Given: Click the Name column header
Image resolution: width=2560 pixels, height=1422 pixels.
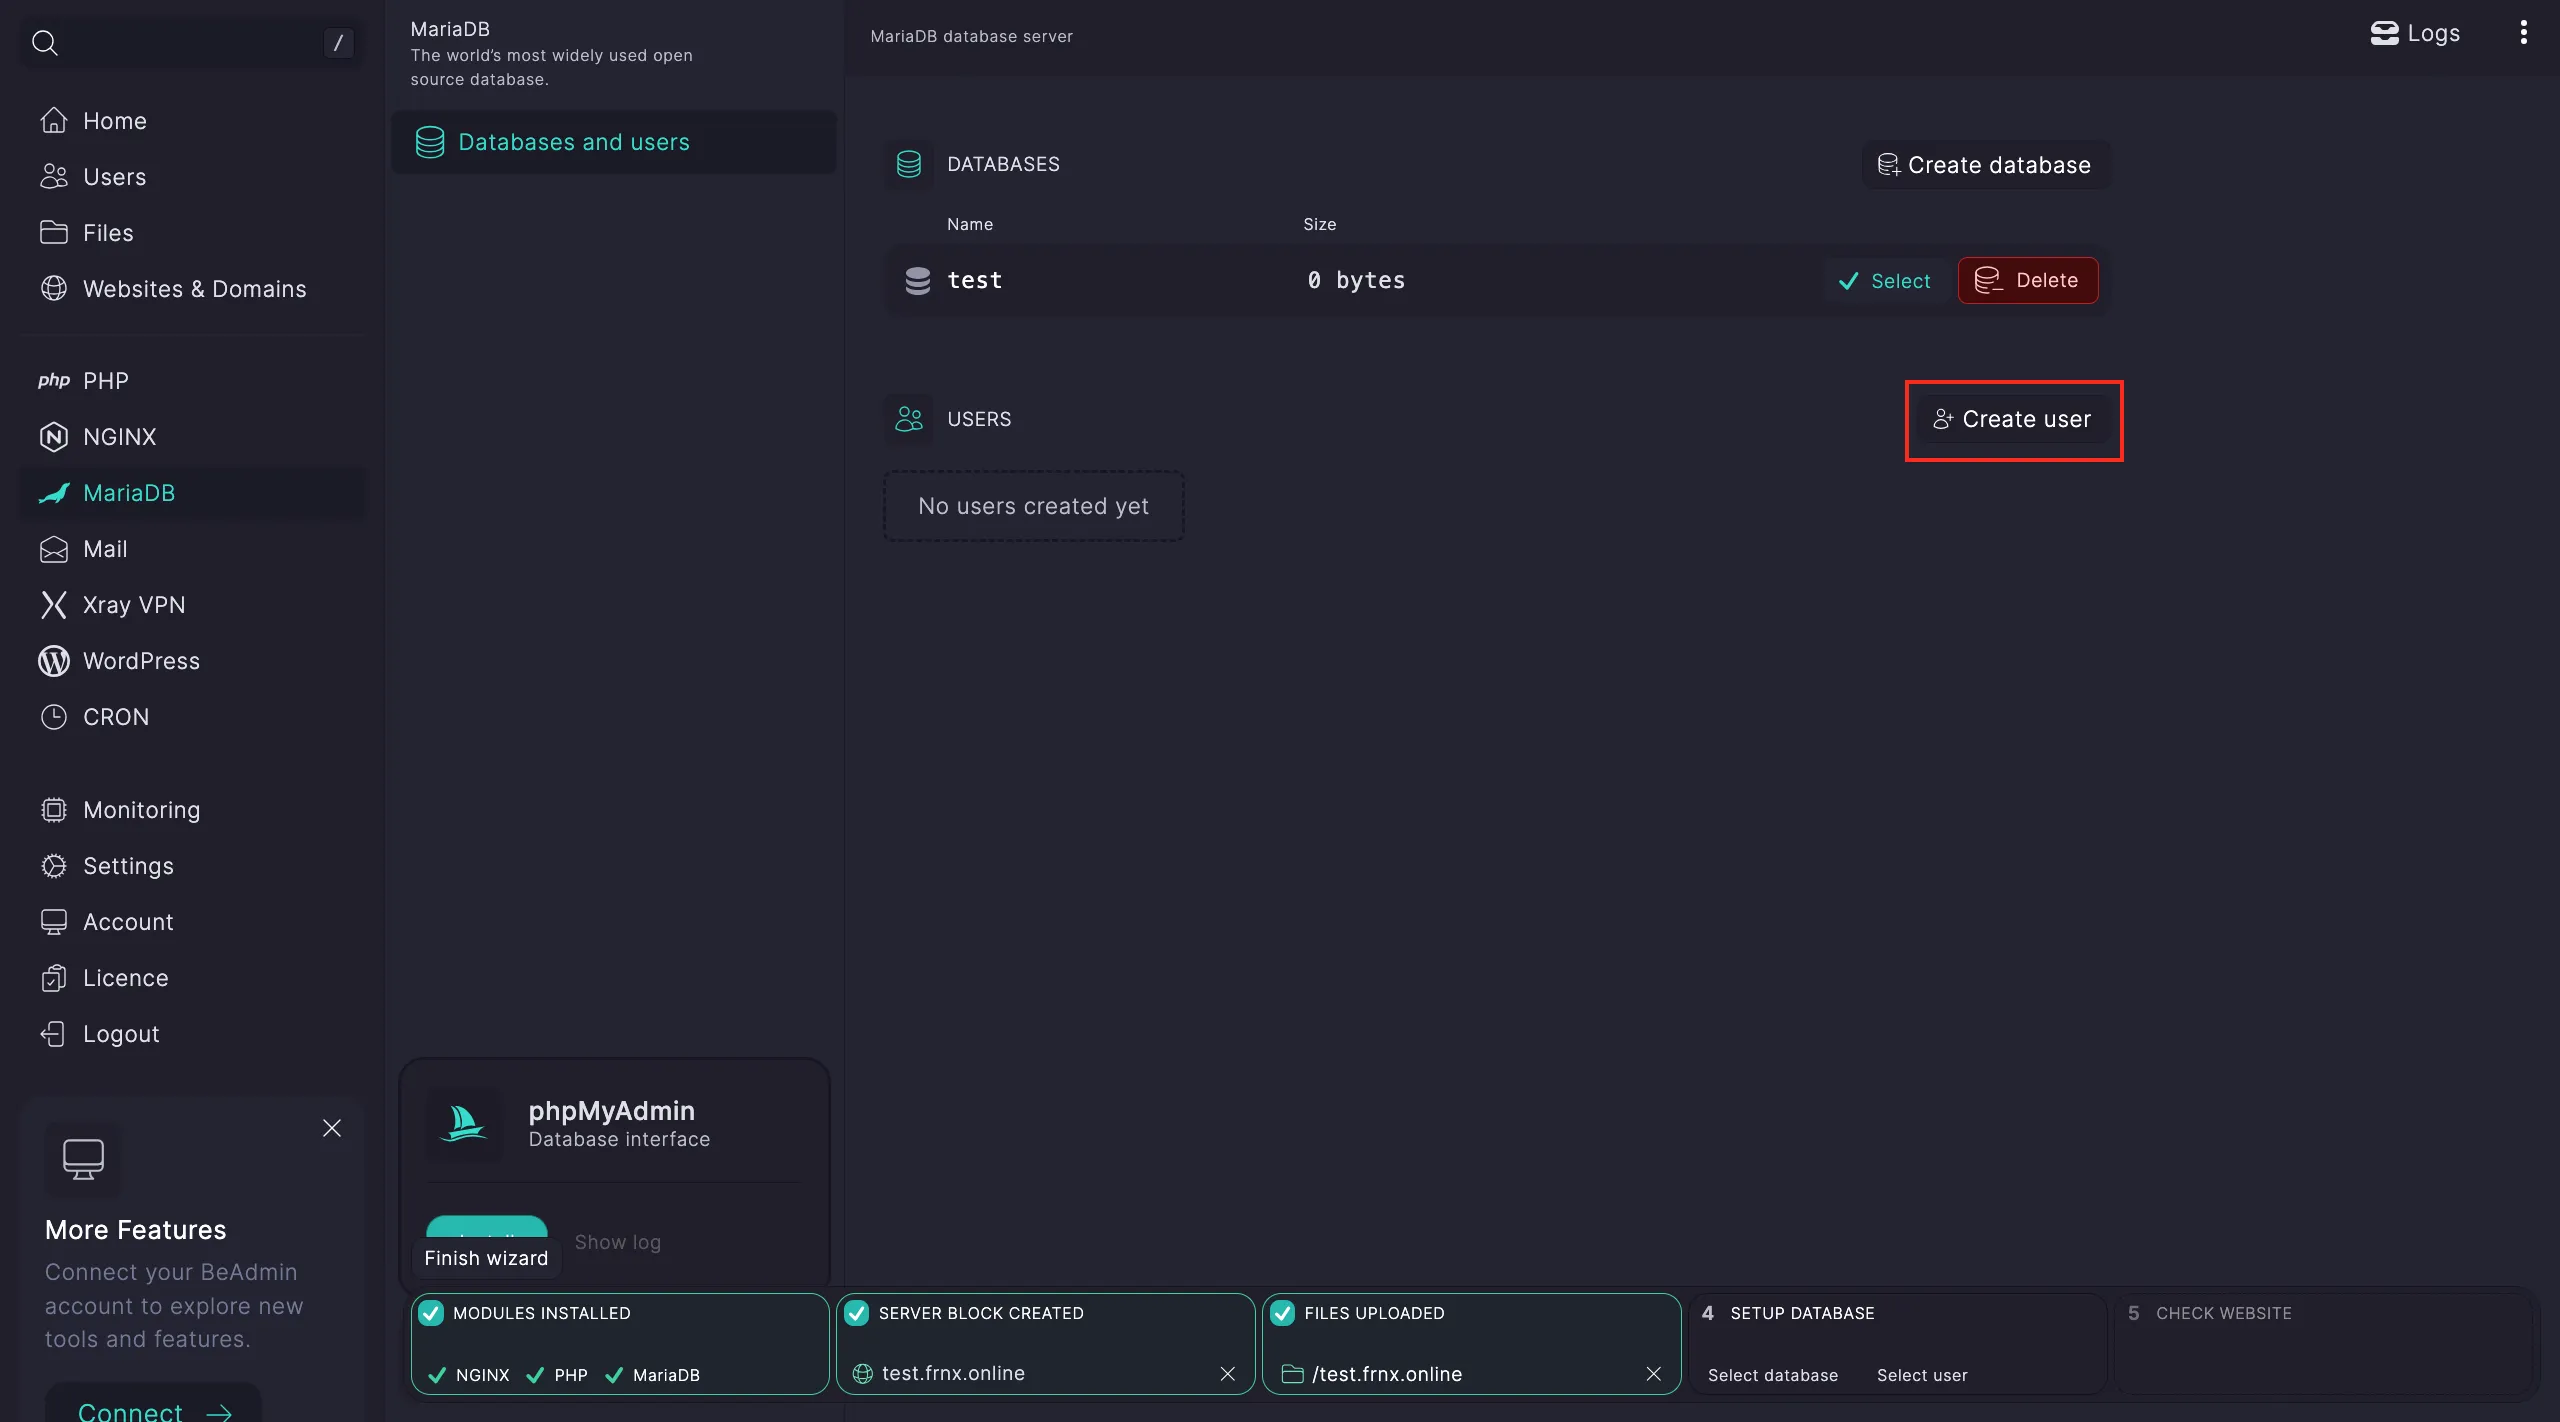Looking at the screenshot, I should coord(970,224).
